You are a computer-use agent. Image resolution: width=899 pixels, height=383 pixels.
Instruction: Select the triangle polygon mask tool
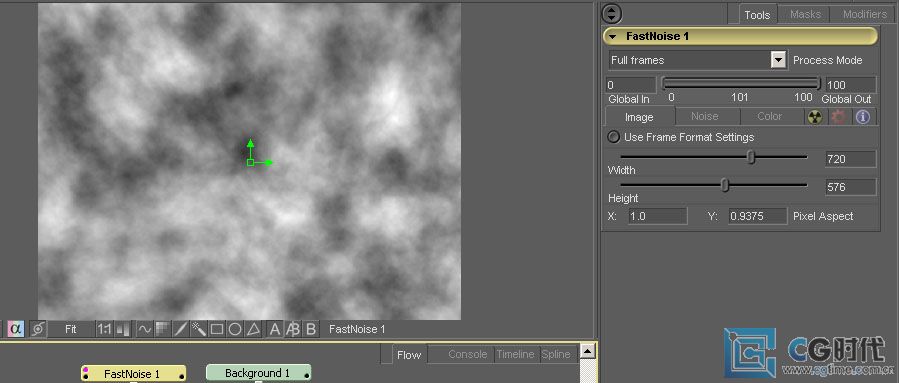tap(253, 329)
